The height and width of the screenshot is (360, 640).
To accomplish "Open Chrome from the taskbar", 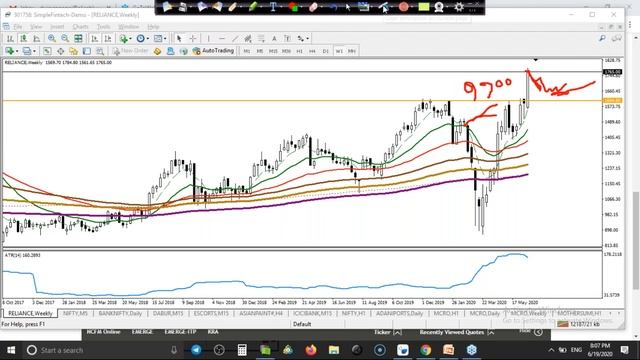I will point(425,350).
